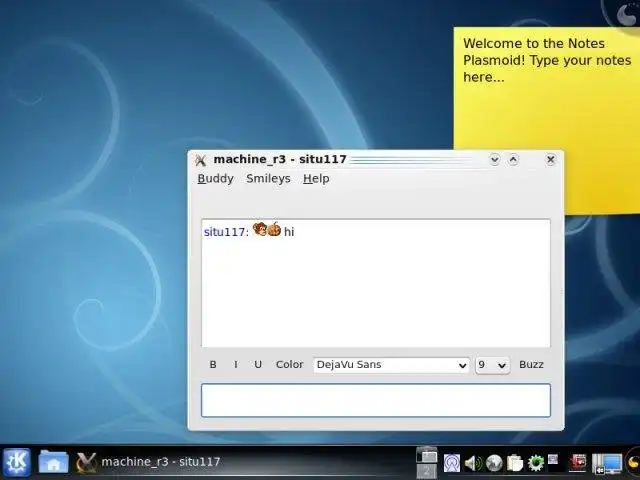The height and width of the screenshot is (480, 640).
Task: Click the chat window's title bar icon
Action: pyautogui.click(x=200, y=160)
